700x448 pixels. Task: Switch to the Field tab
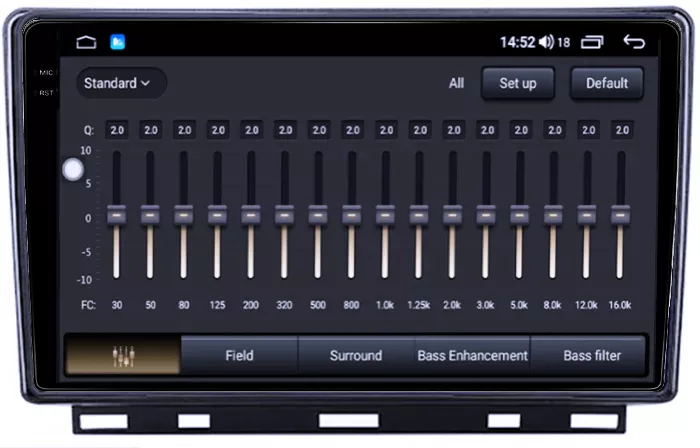239,356
